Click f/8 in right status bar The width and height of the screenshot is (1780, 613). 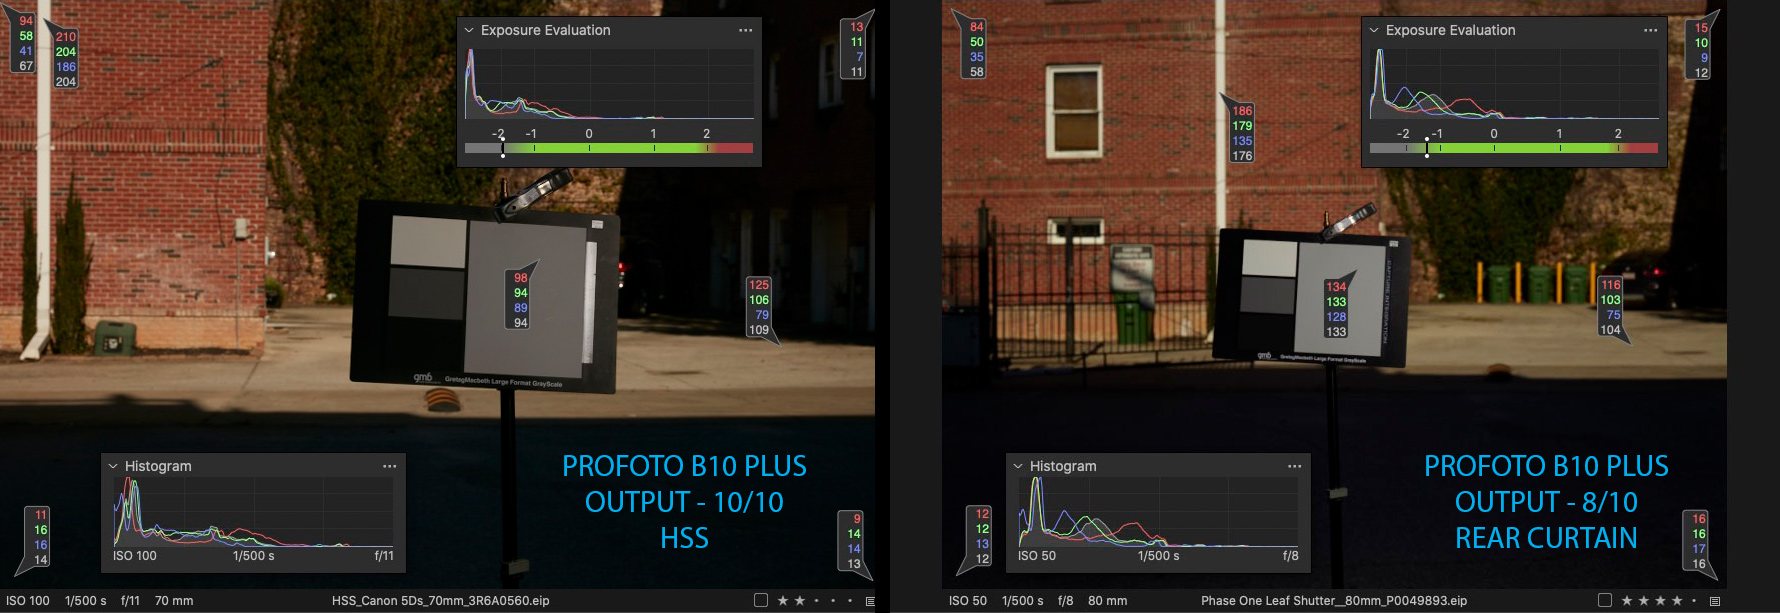click(1065, 601)
